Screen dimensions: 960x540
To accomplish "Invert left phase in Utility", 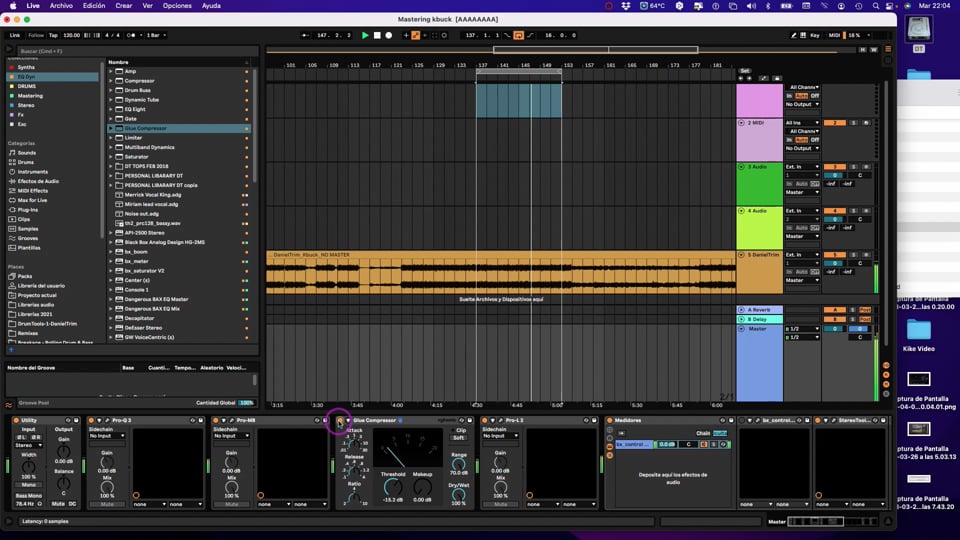I will click(21, 438).
